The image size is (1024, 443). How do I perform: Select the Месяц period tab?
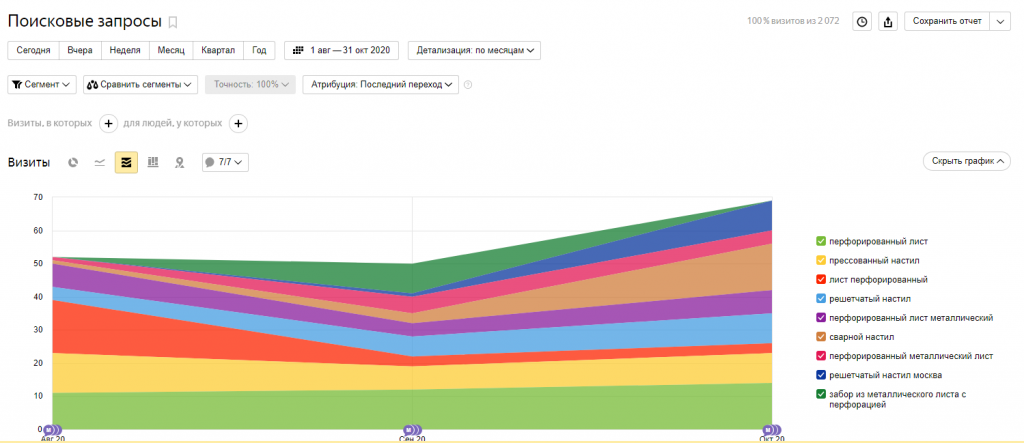pos(171,50)
